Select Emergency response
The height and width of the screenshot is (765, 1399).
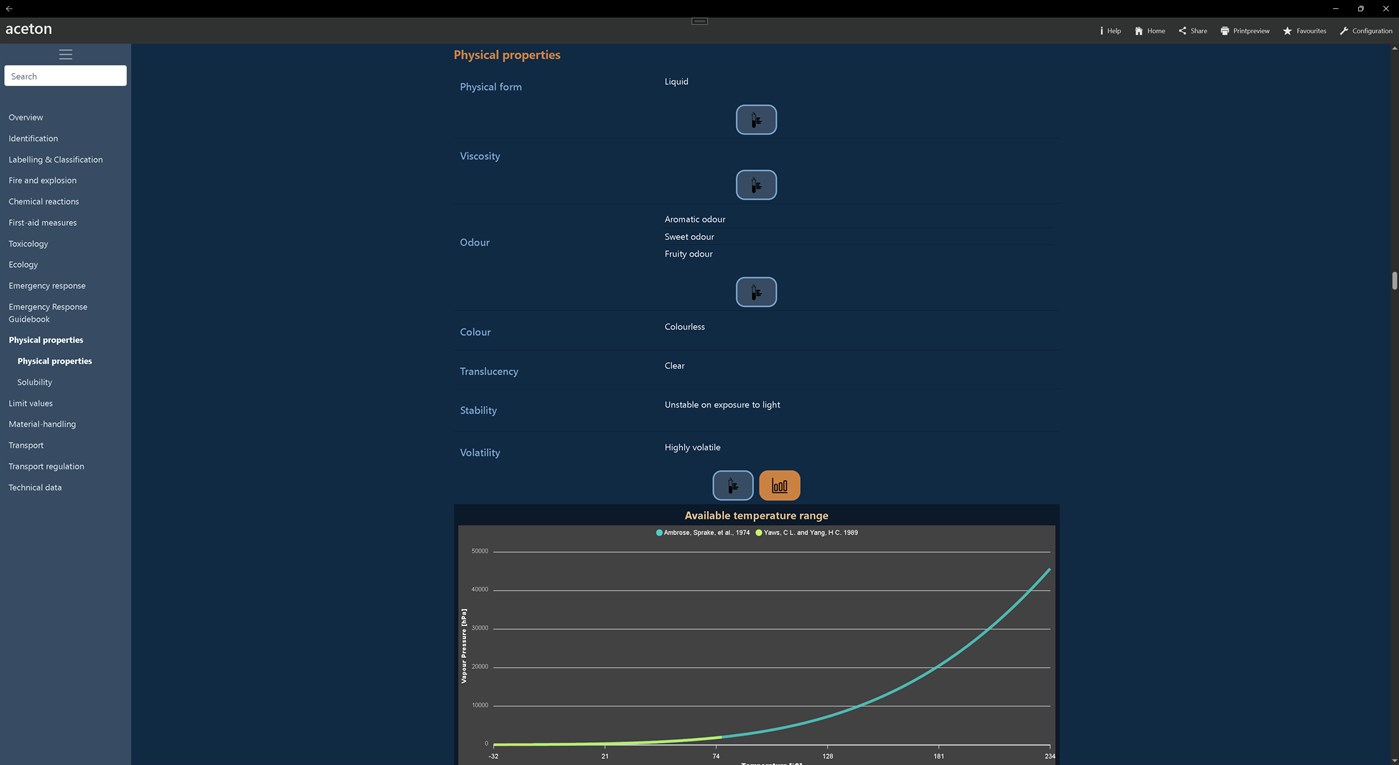tap(47, 285)
